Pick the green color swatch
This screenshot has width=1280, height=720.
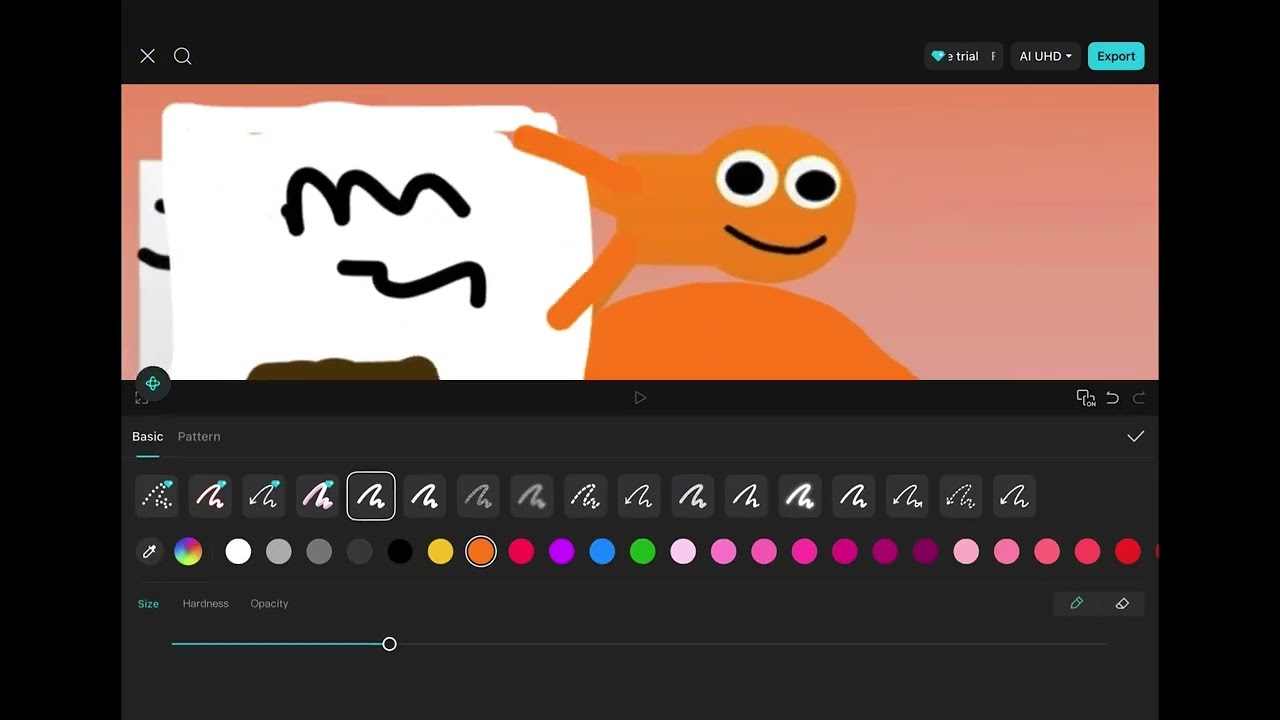tap(643, 551)
